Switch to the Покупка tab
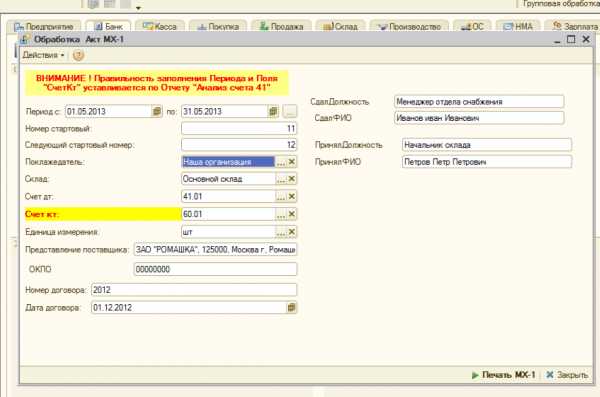 coord(218,26)
